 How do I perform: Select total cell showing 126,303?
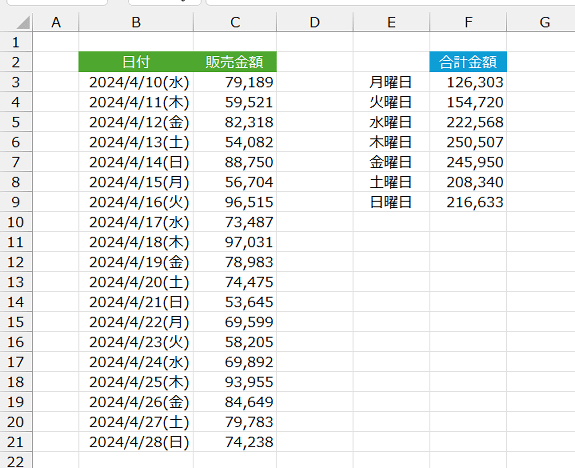click(x=468, y=82)
